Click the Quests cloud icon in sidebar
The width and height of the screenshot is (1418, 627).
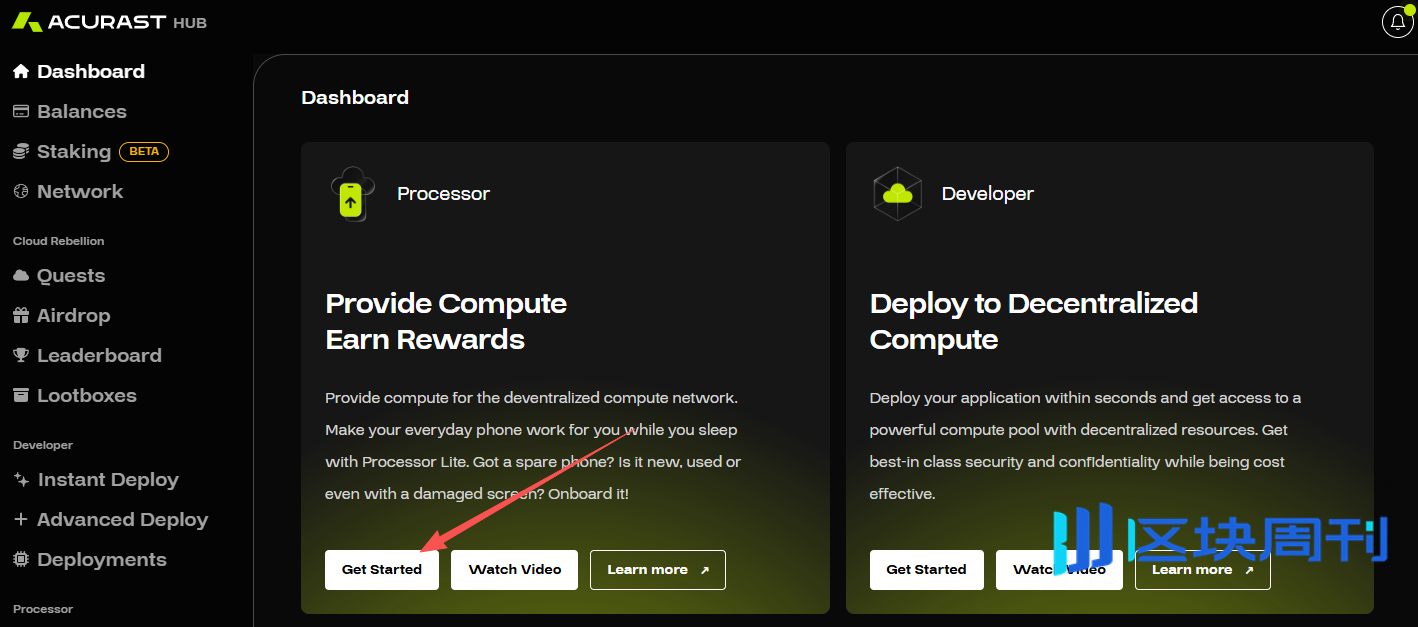[21, 276]
